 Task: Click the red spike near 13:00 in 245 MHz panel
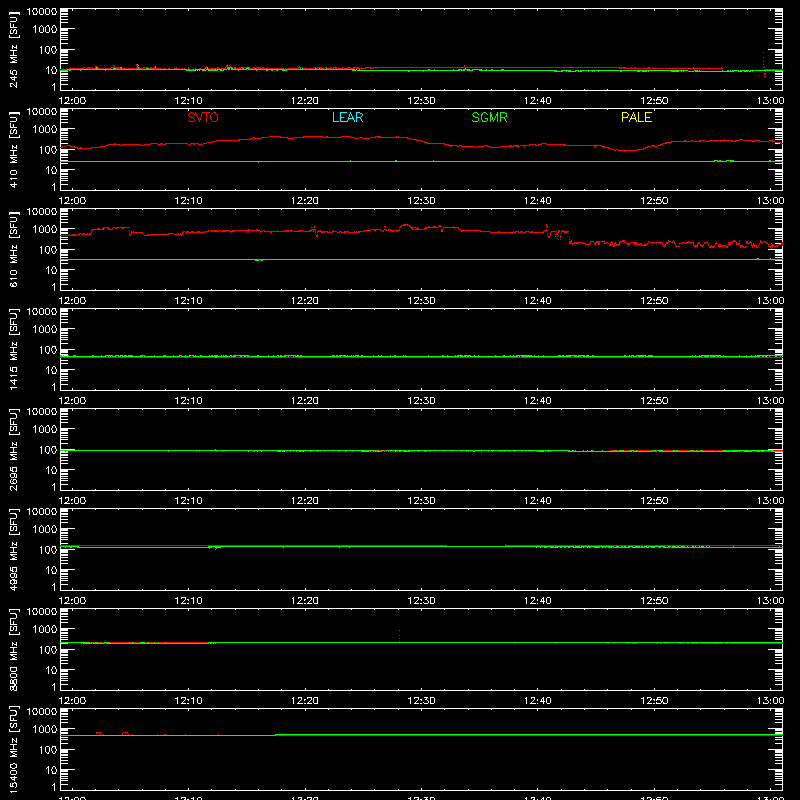tap(764, 64)
